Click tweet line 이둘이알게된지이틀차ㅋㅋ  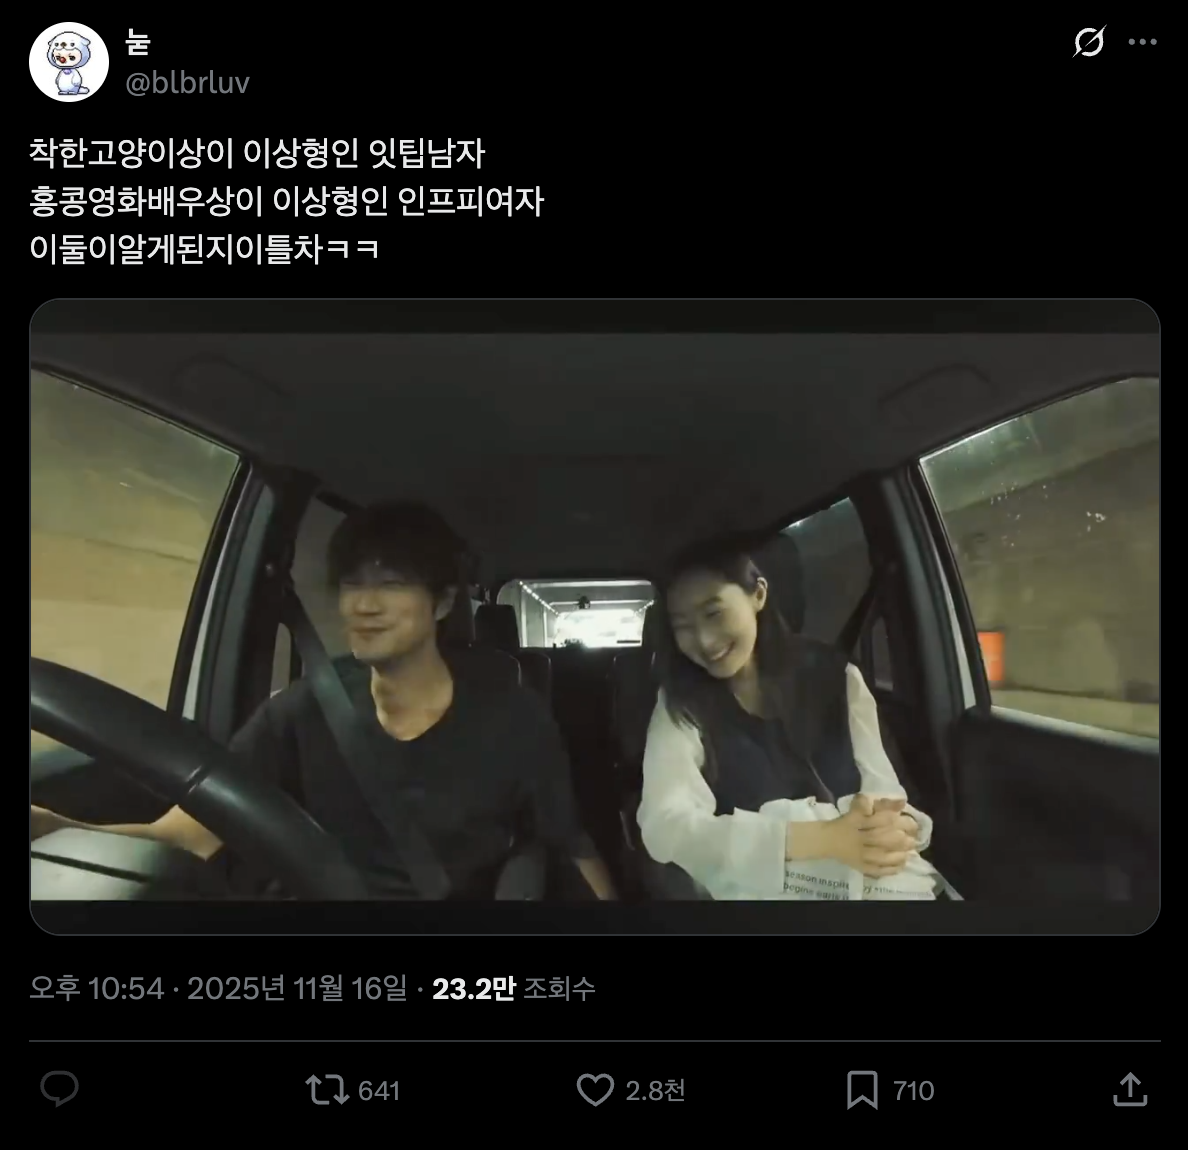tap(205, 249)
